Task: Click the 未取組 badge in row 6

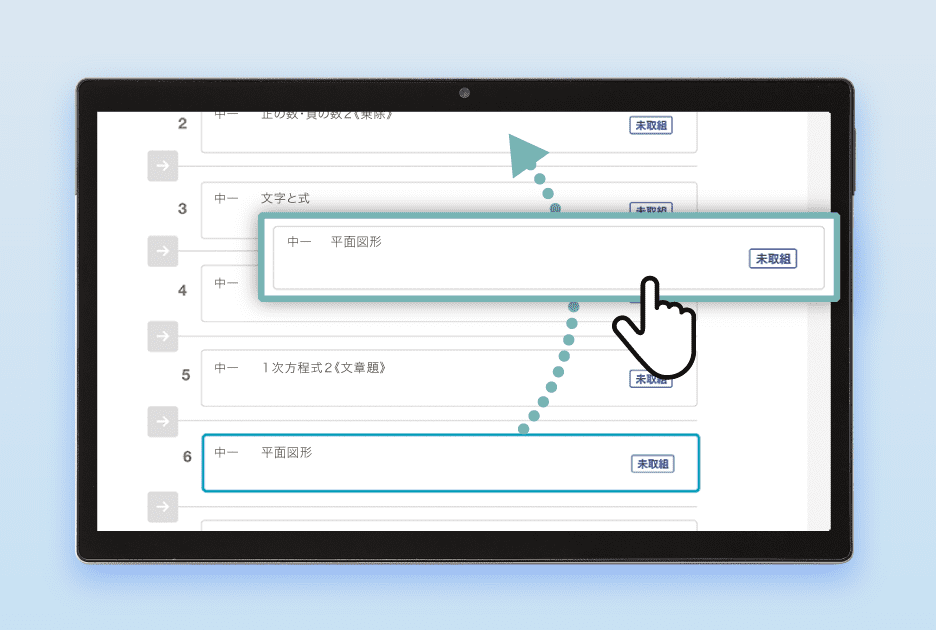Action: click(x=651, y=463)
